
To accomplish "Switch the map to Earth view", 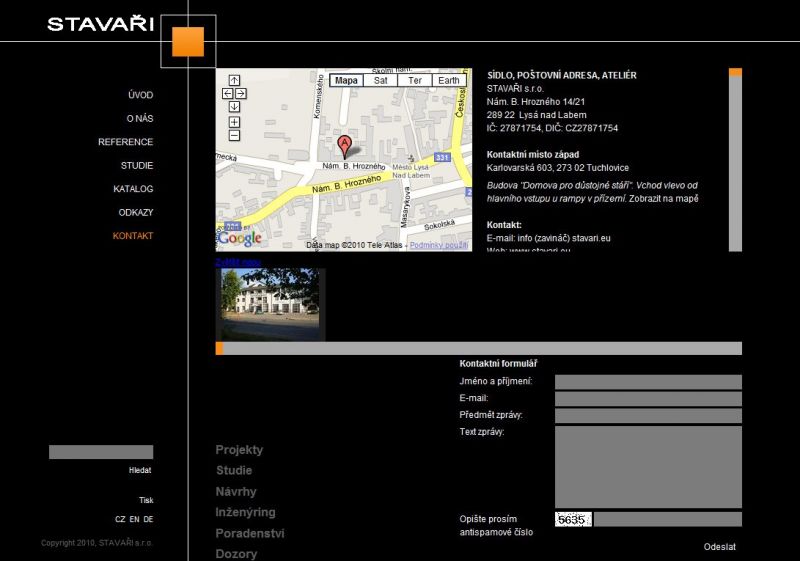I will (449, 80).
